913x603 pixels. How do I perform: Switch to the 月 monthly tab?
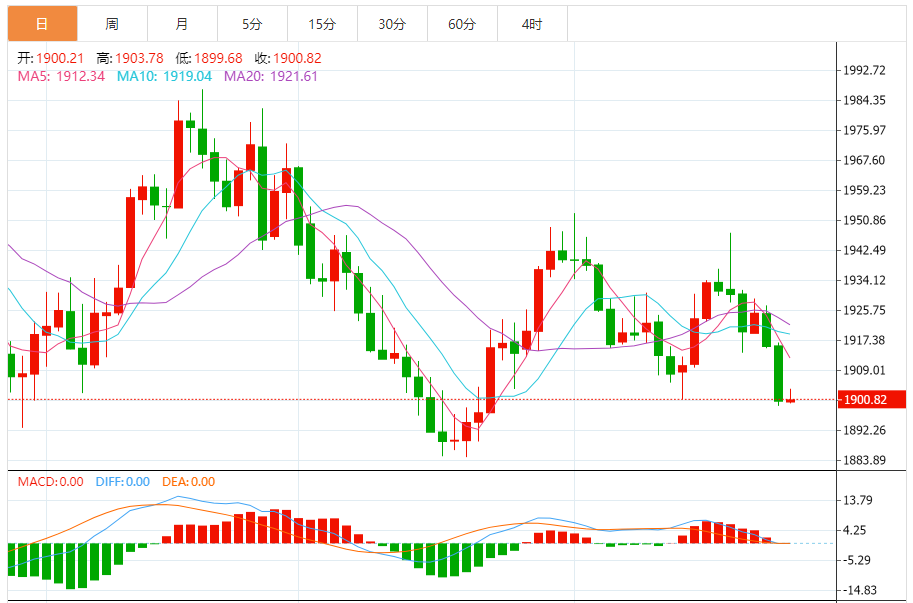(x=182, y=24)
